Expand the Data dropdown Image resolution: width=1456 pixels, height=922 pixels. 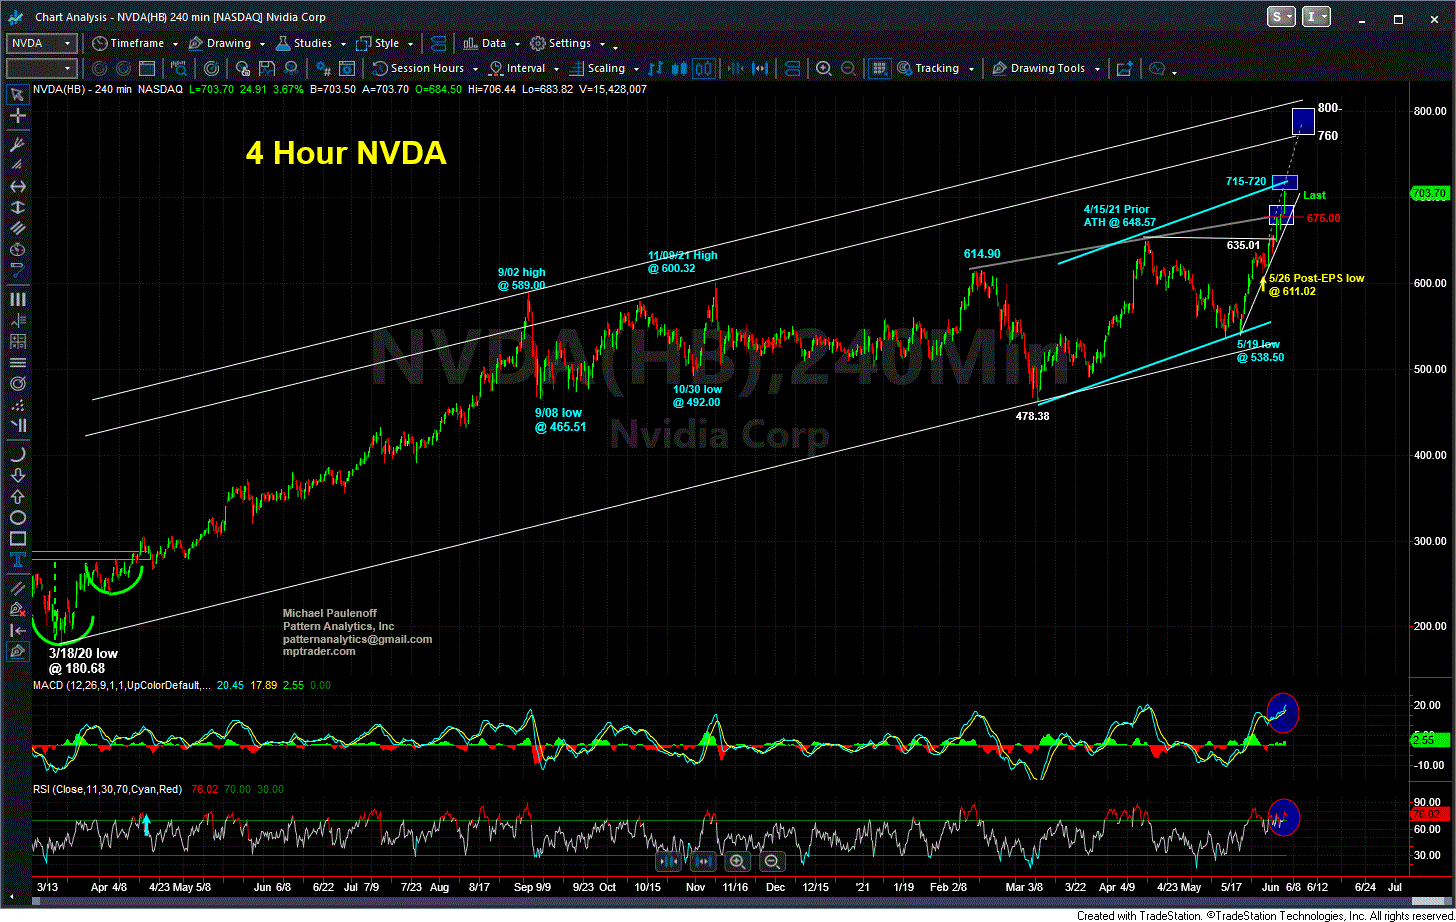coord(490,43)
